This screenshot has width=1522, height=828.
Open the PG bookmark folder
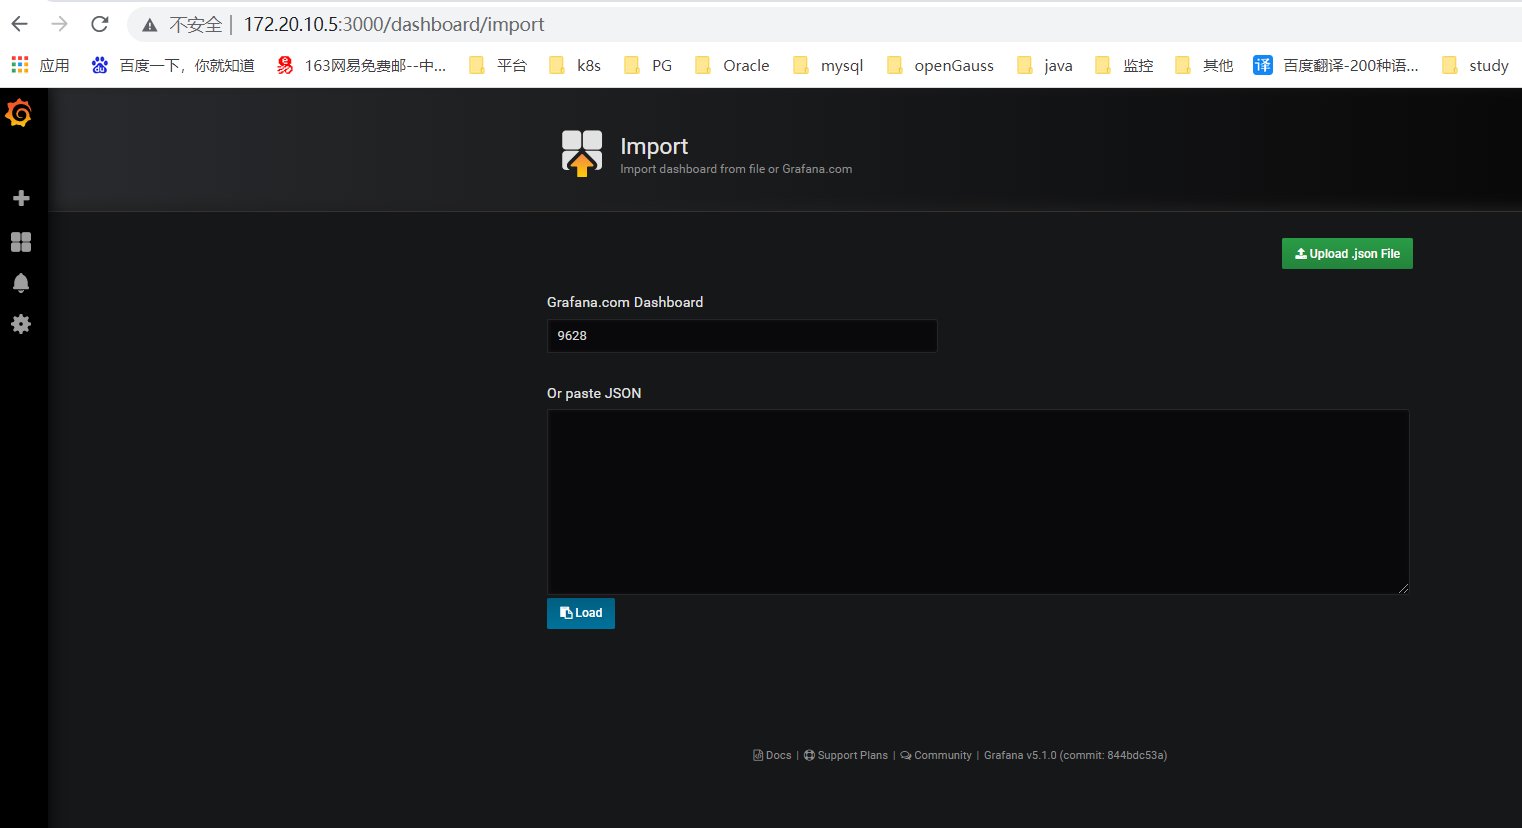648,65
